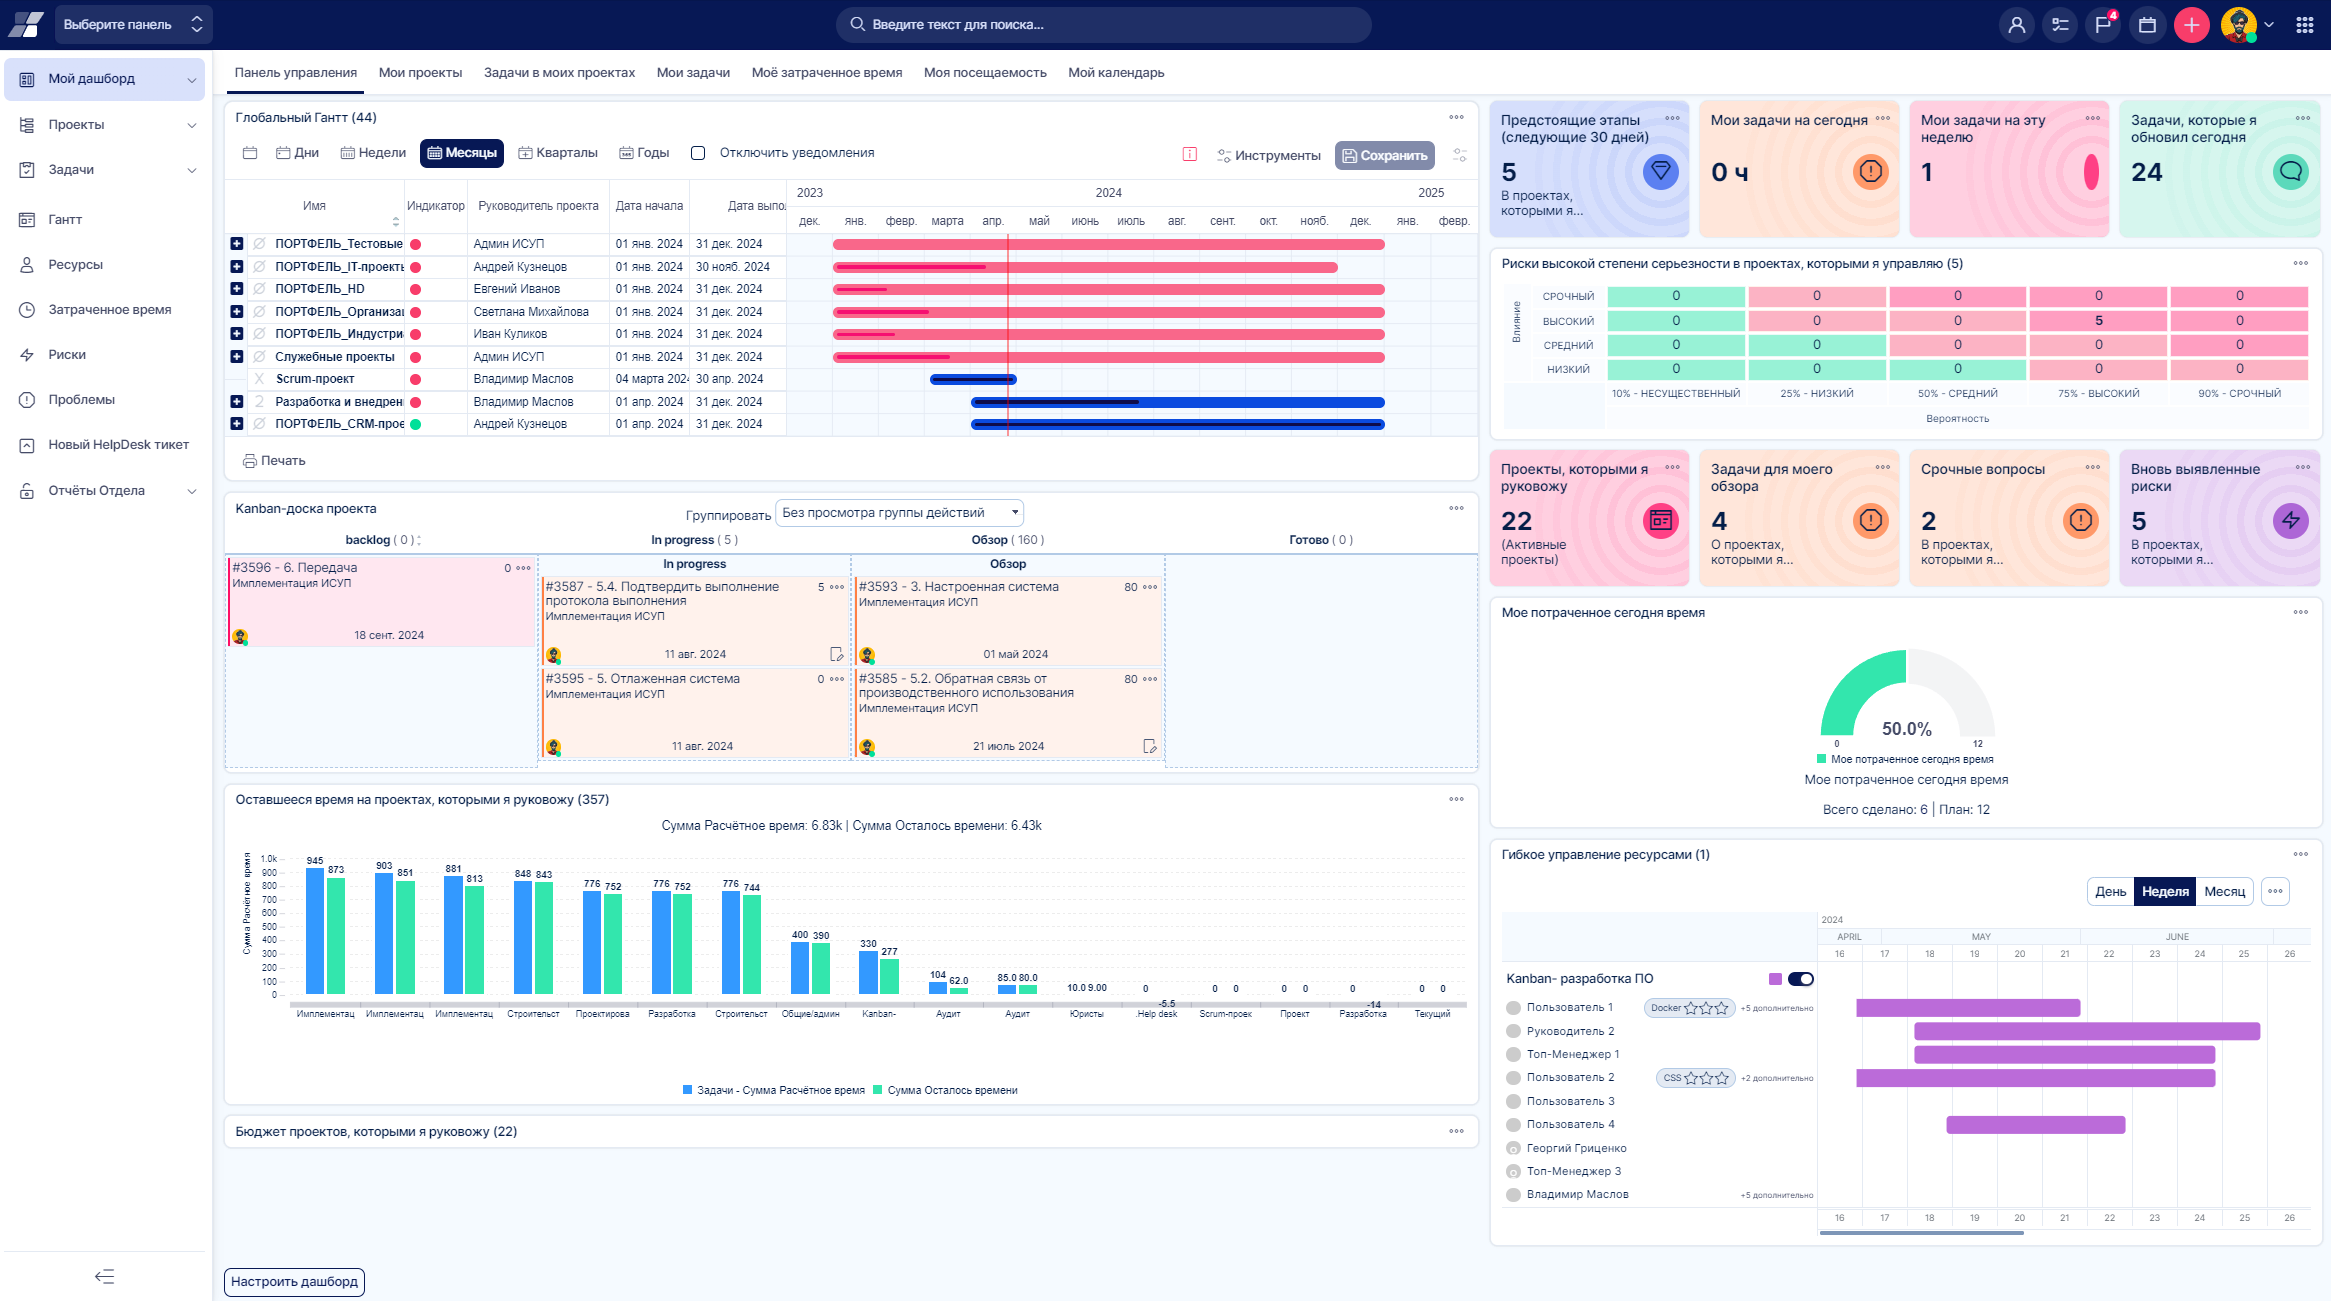Expand ПОРТФЕЛЬ_HD row in Gantt
The height and width of the screenshot is (1301, 2331).
(236, 289)
